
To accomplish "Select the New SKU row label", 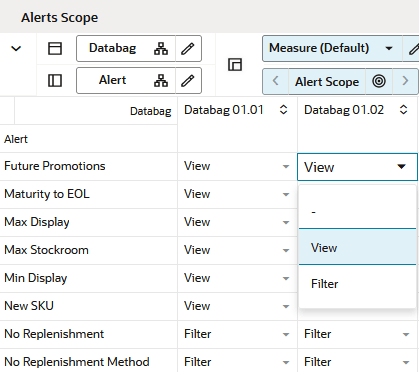I will pyautogui.click(x=29, y=306).
